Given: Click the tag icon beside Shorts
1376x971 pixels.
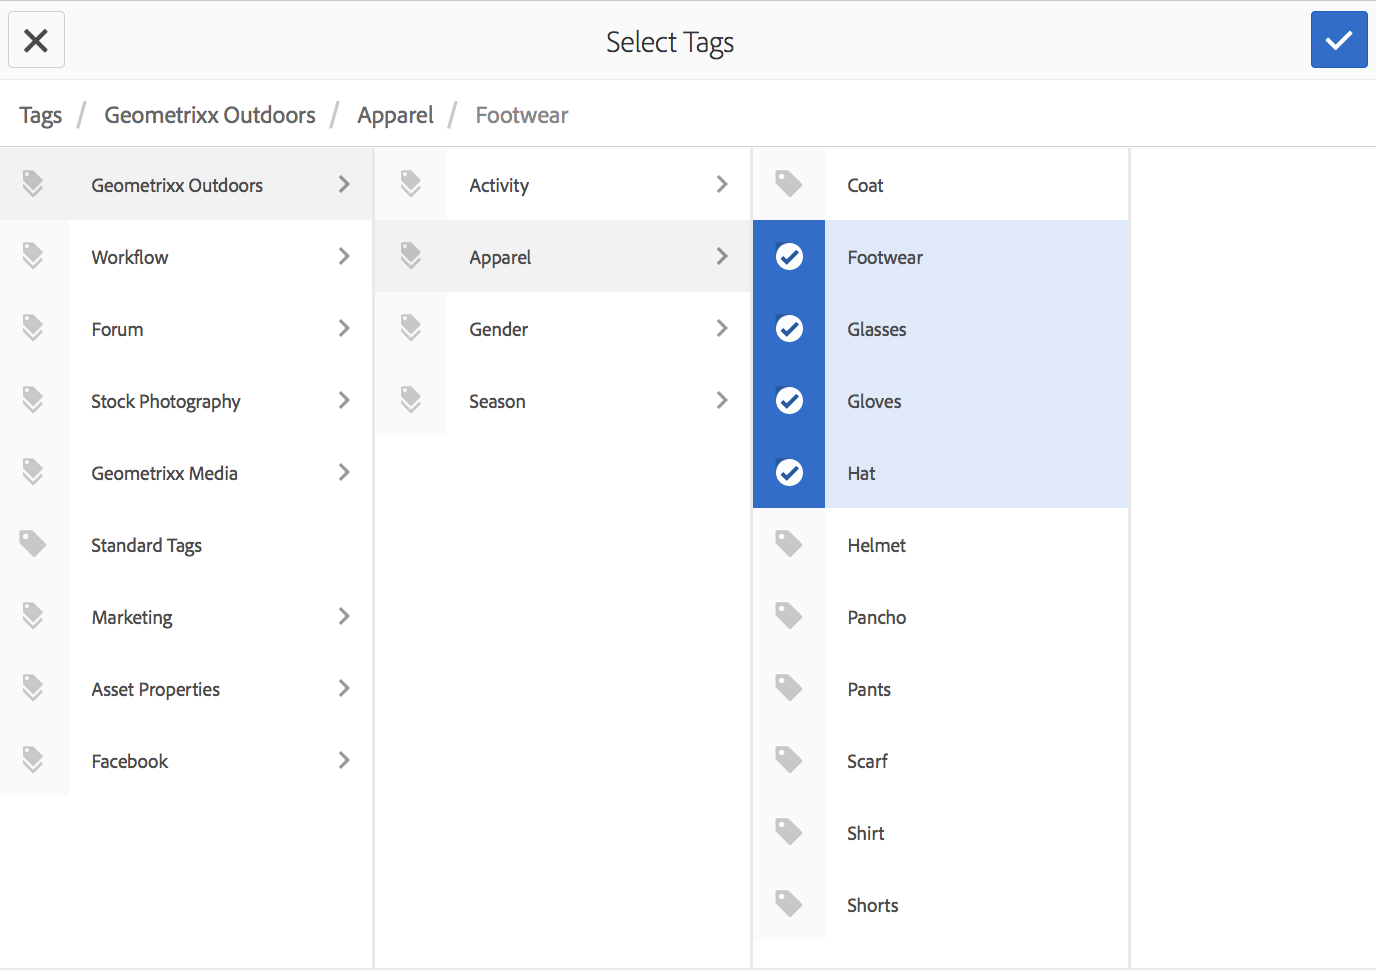Looking at the screenshot, I should point(789,904).
